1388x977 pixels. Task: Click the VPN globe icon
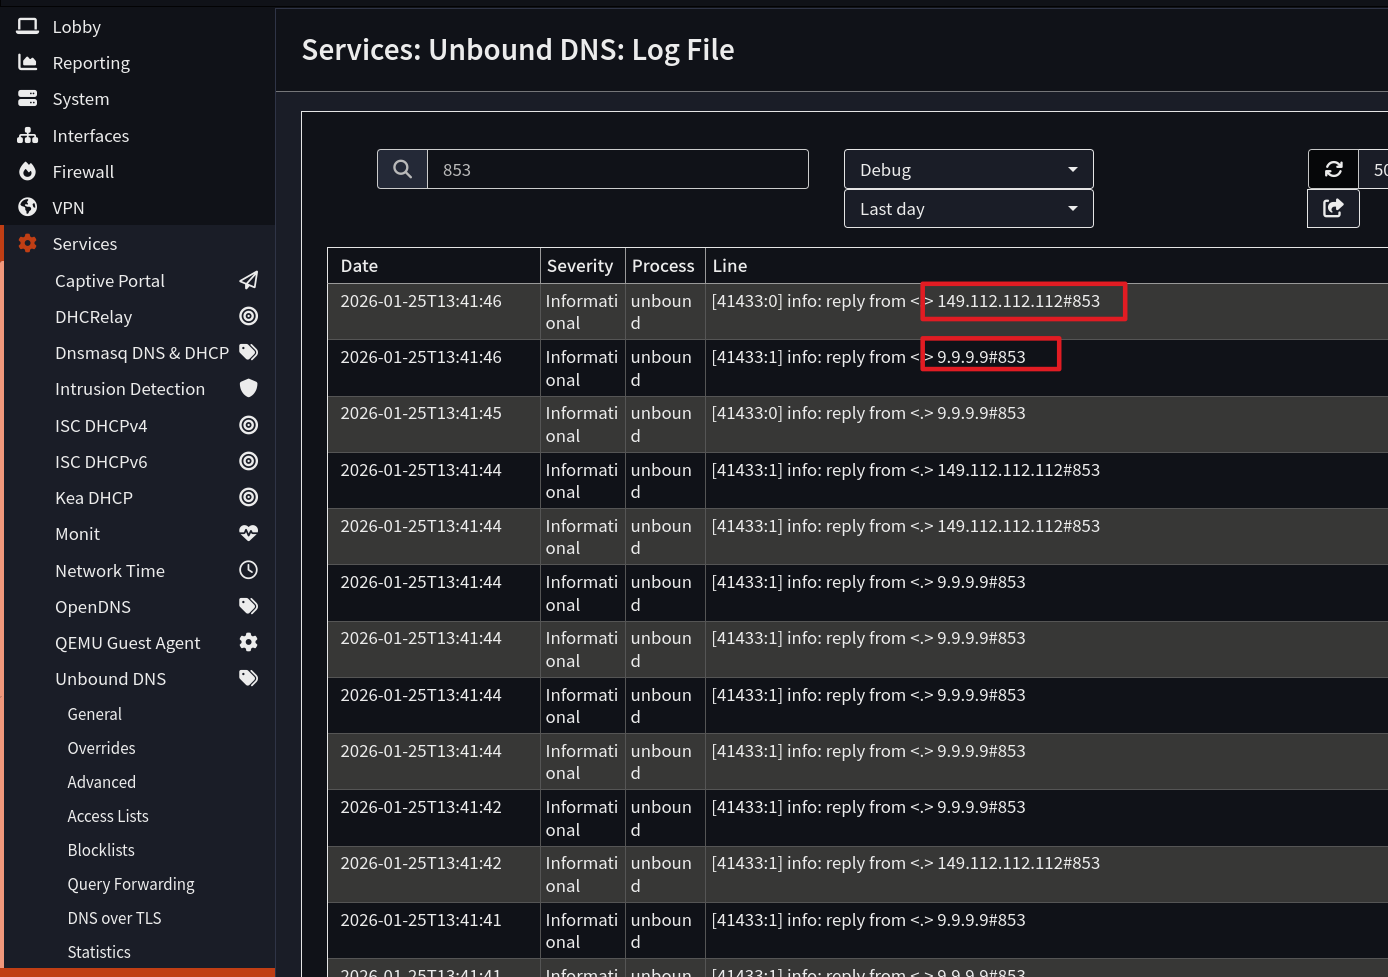pyautogui.click(x=27, y=207)
